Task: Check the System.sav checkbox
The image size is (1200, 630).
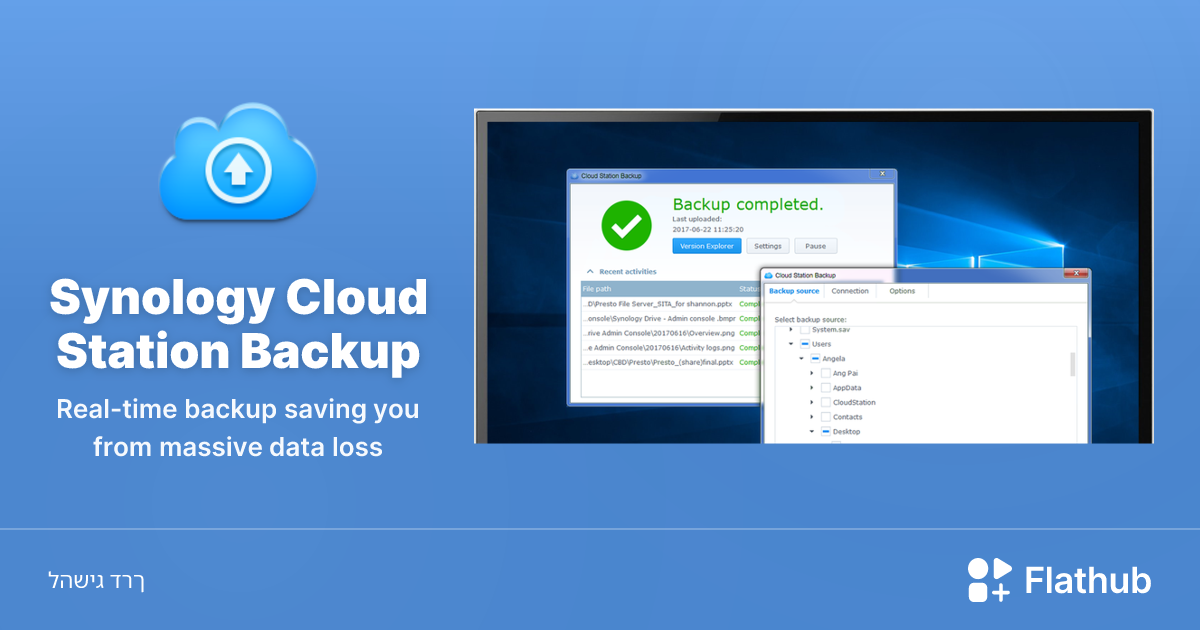Action: click(804, 329)
